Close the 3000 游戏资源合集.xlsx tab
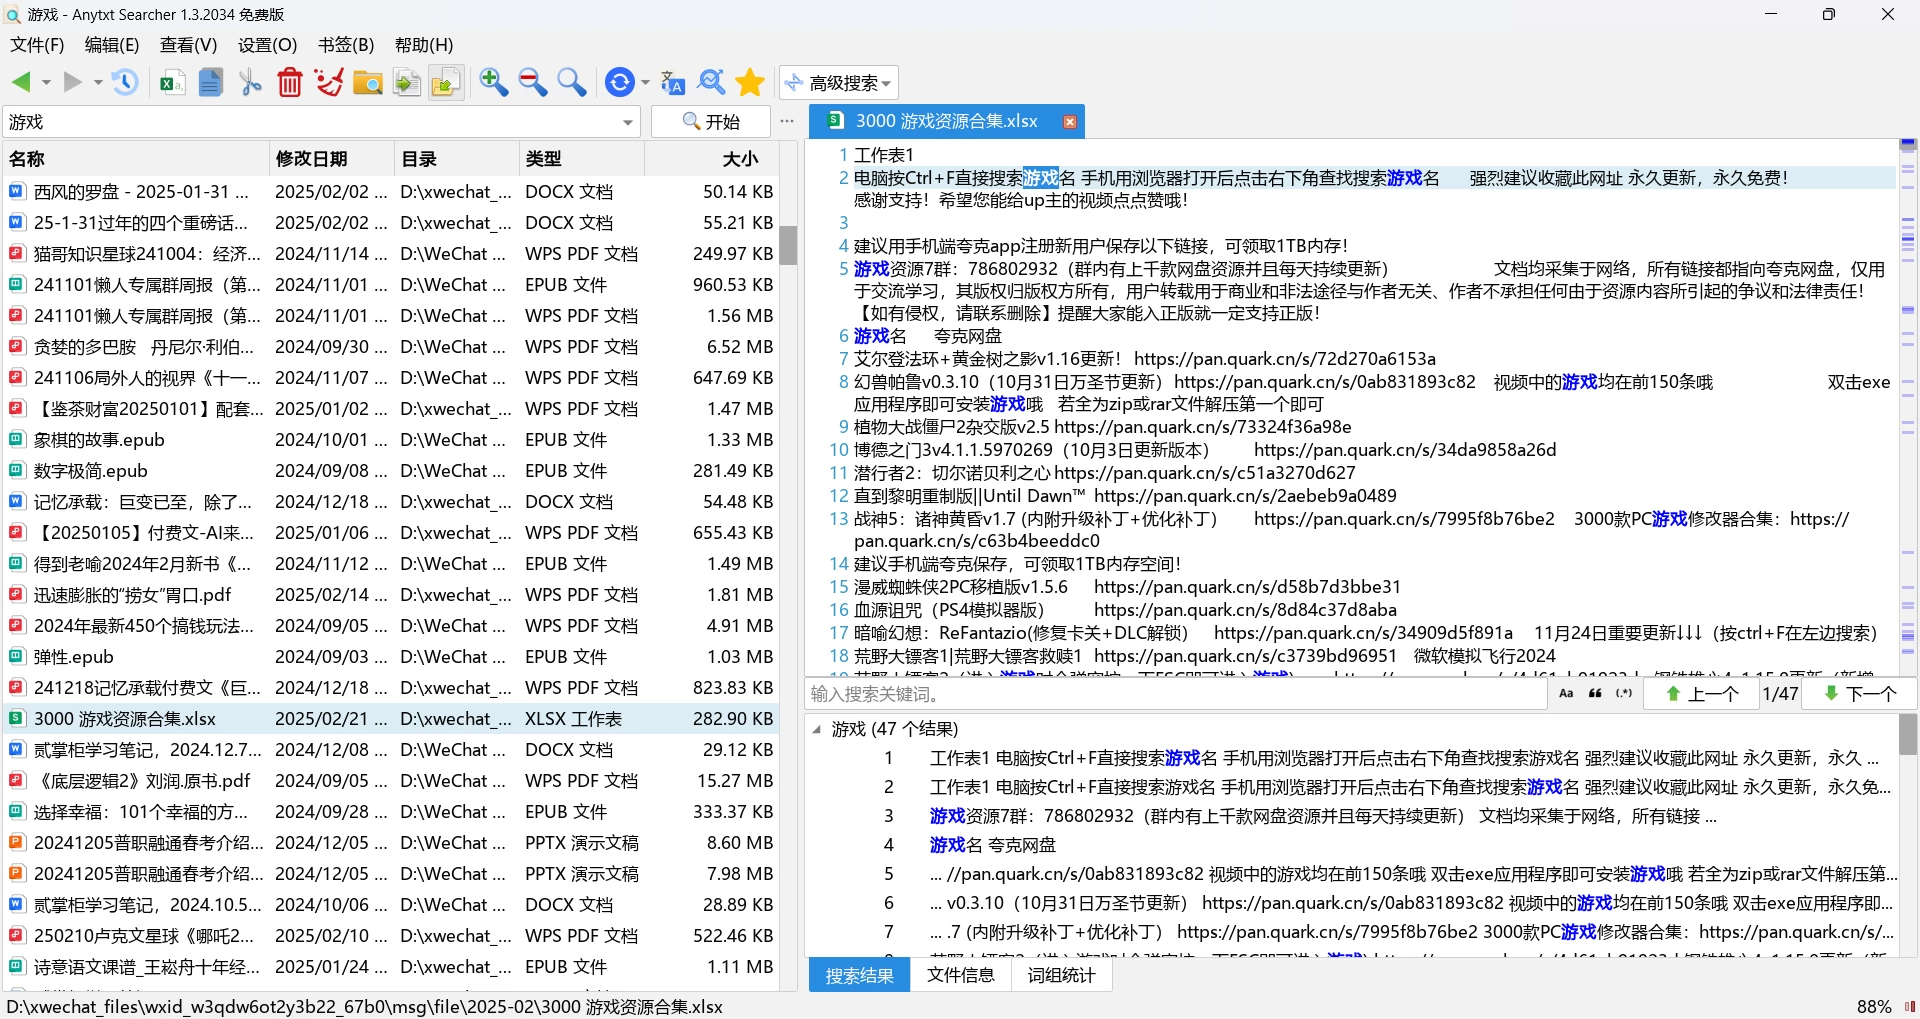 (1070, 122)
